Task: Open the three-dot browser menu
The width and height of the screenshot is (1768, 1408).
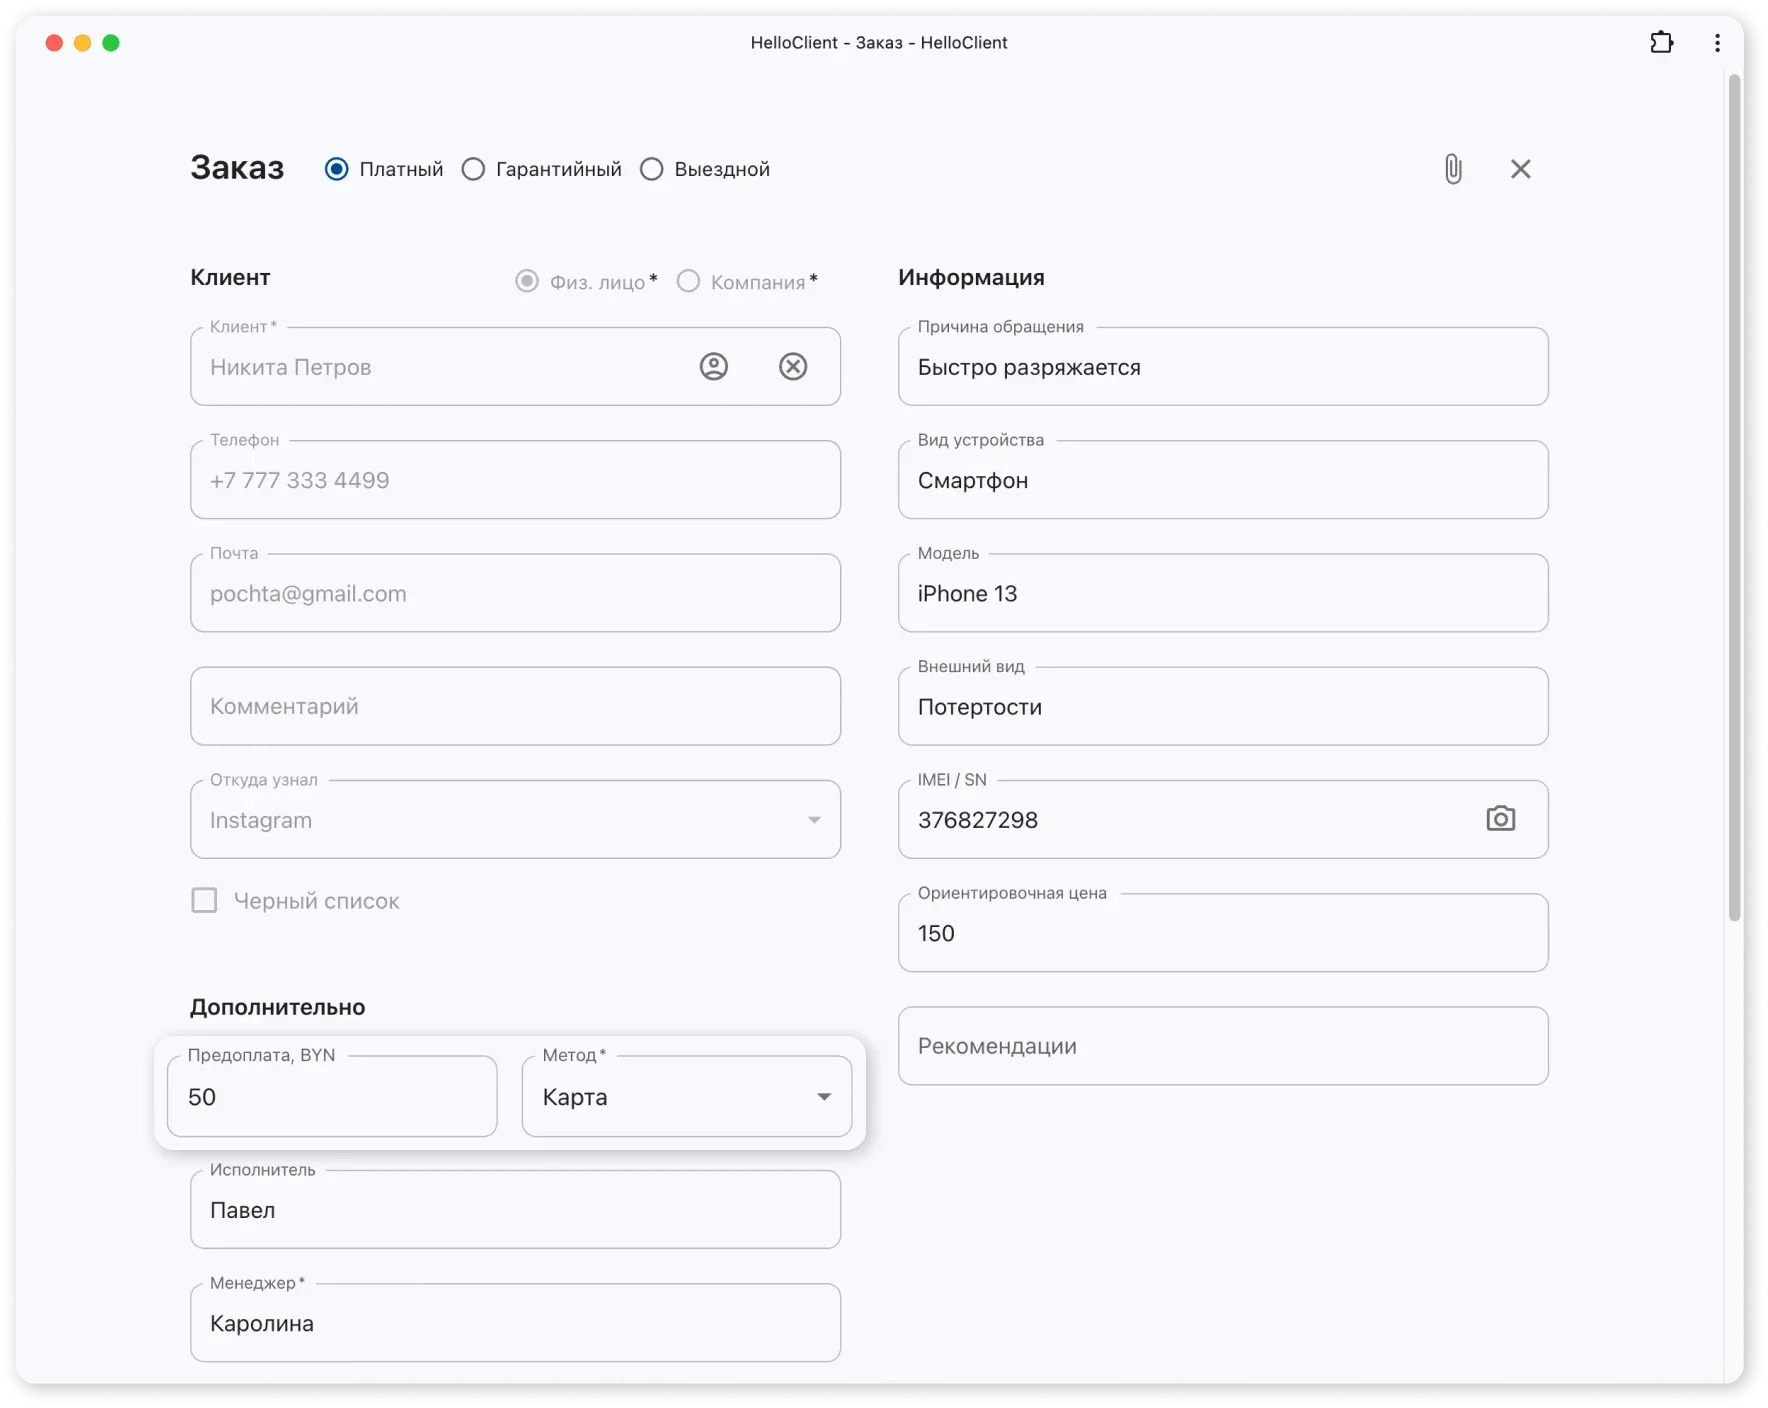Action: (1717, 43)
